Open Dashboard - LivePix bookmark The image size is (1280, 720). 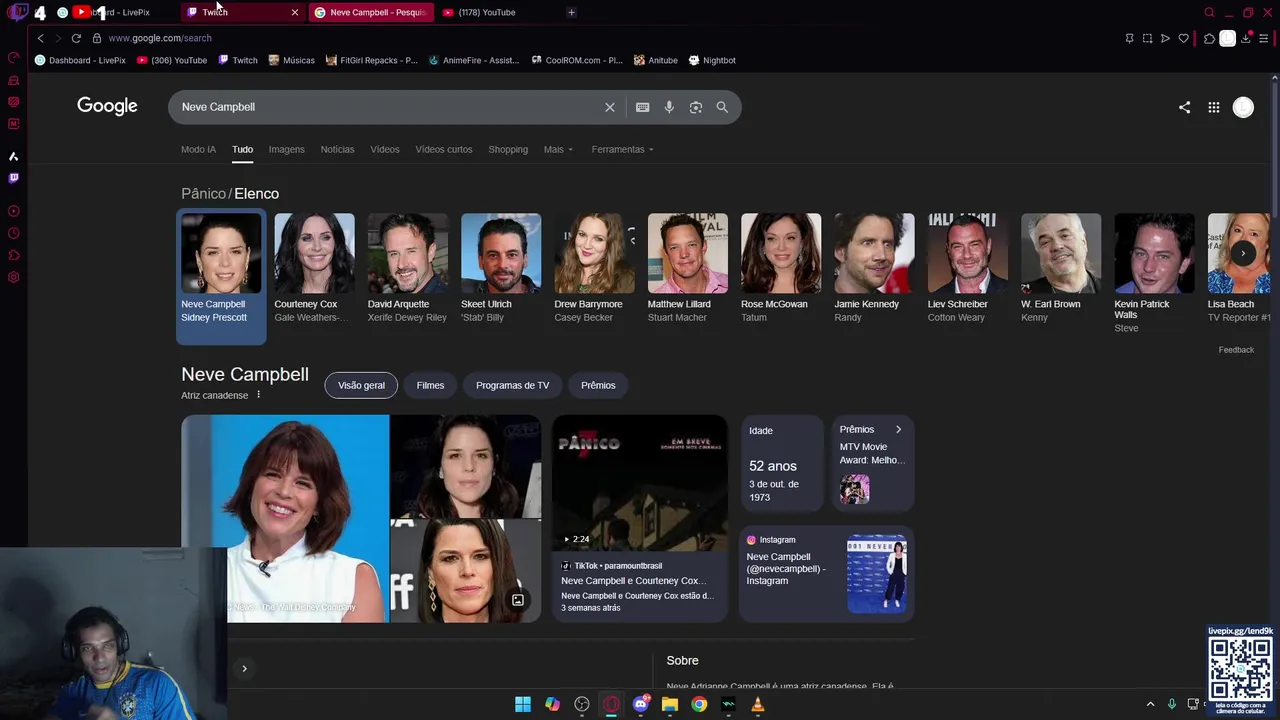click(80, 60)
